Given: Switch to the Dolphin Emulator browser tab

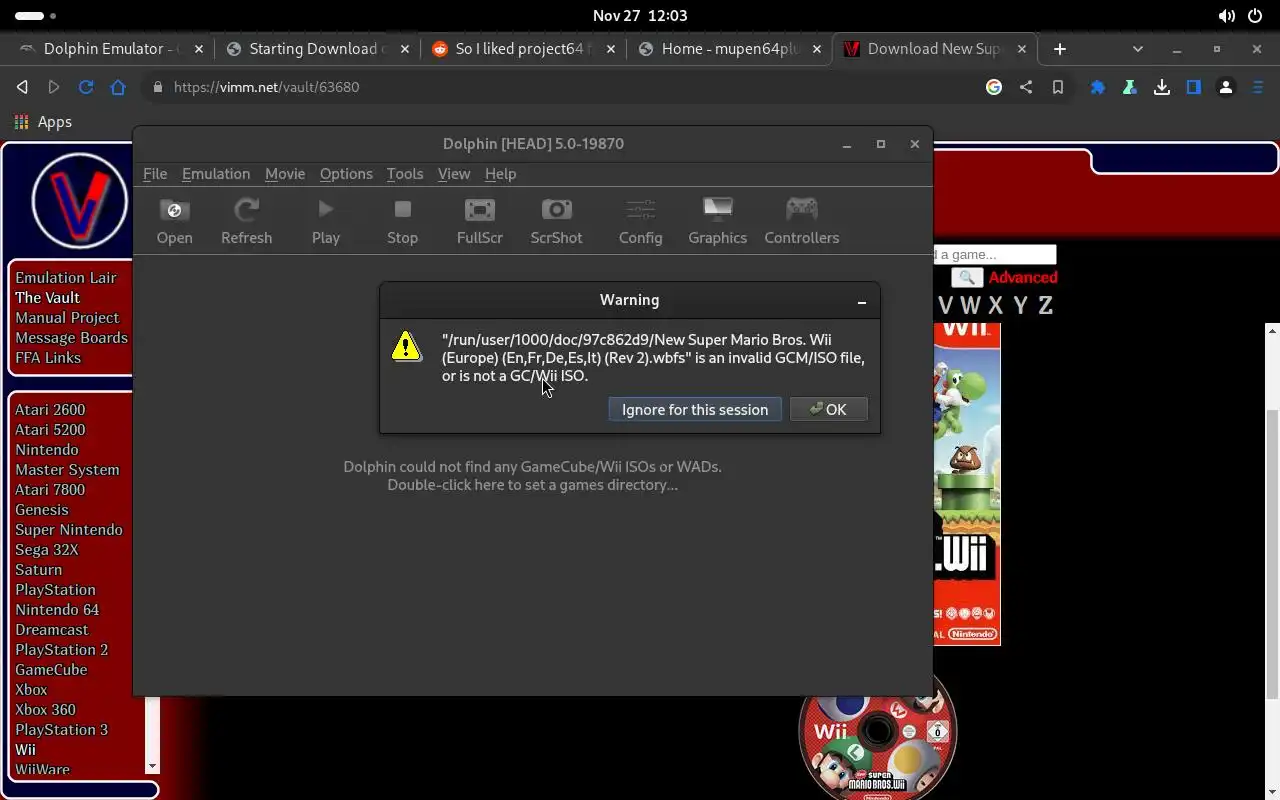Looking at the screenshot, I should [109, 49].
